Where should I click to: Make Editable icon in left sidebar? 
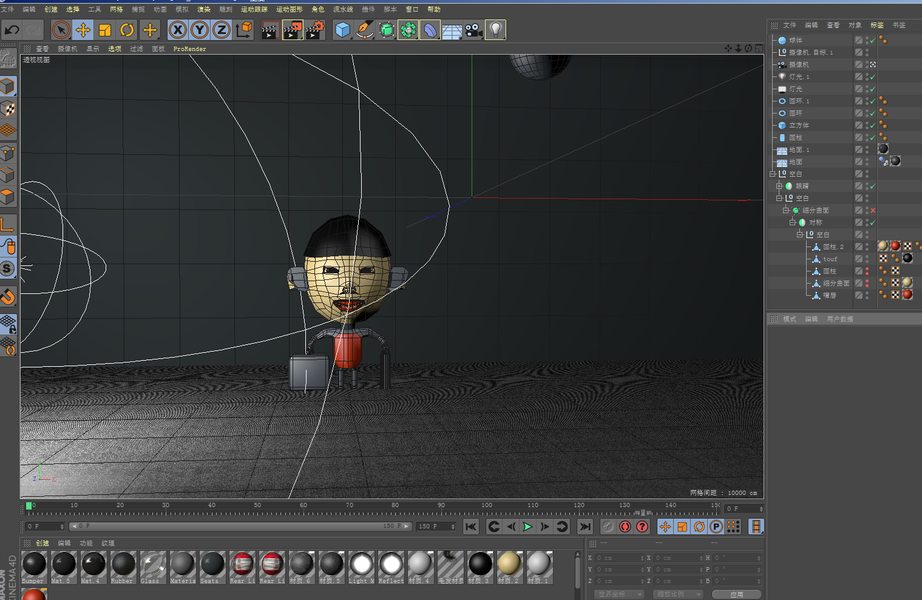pos(8,59)
